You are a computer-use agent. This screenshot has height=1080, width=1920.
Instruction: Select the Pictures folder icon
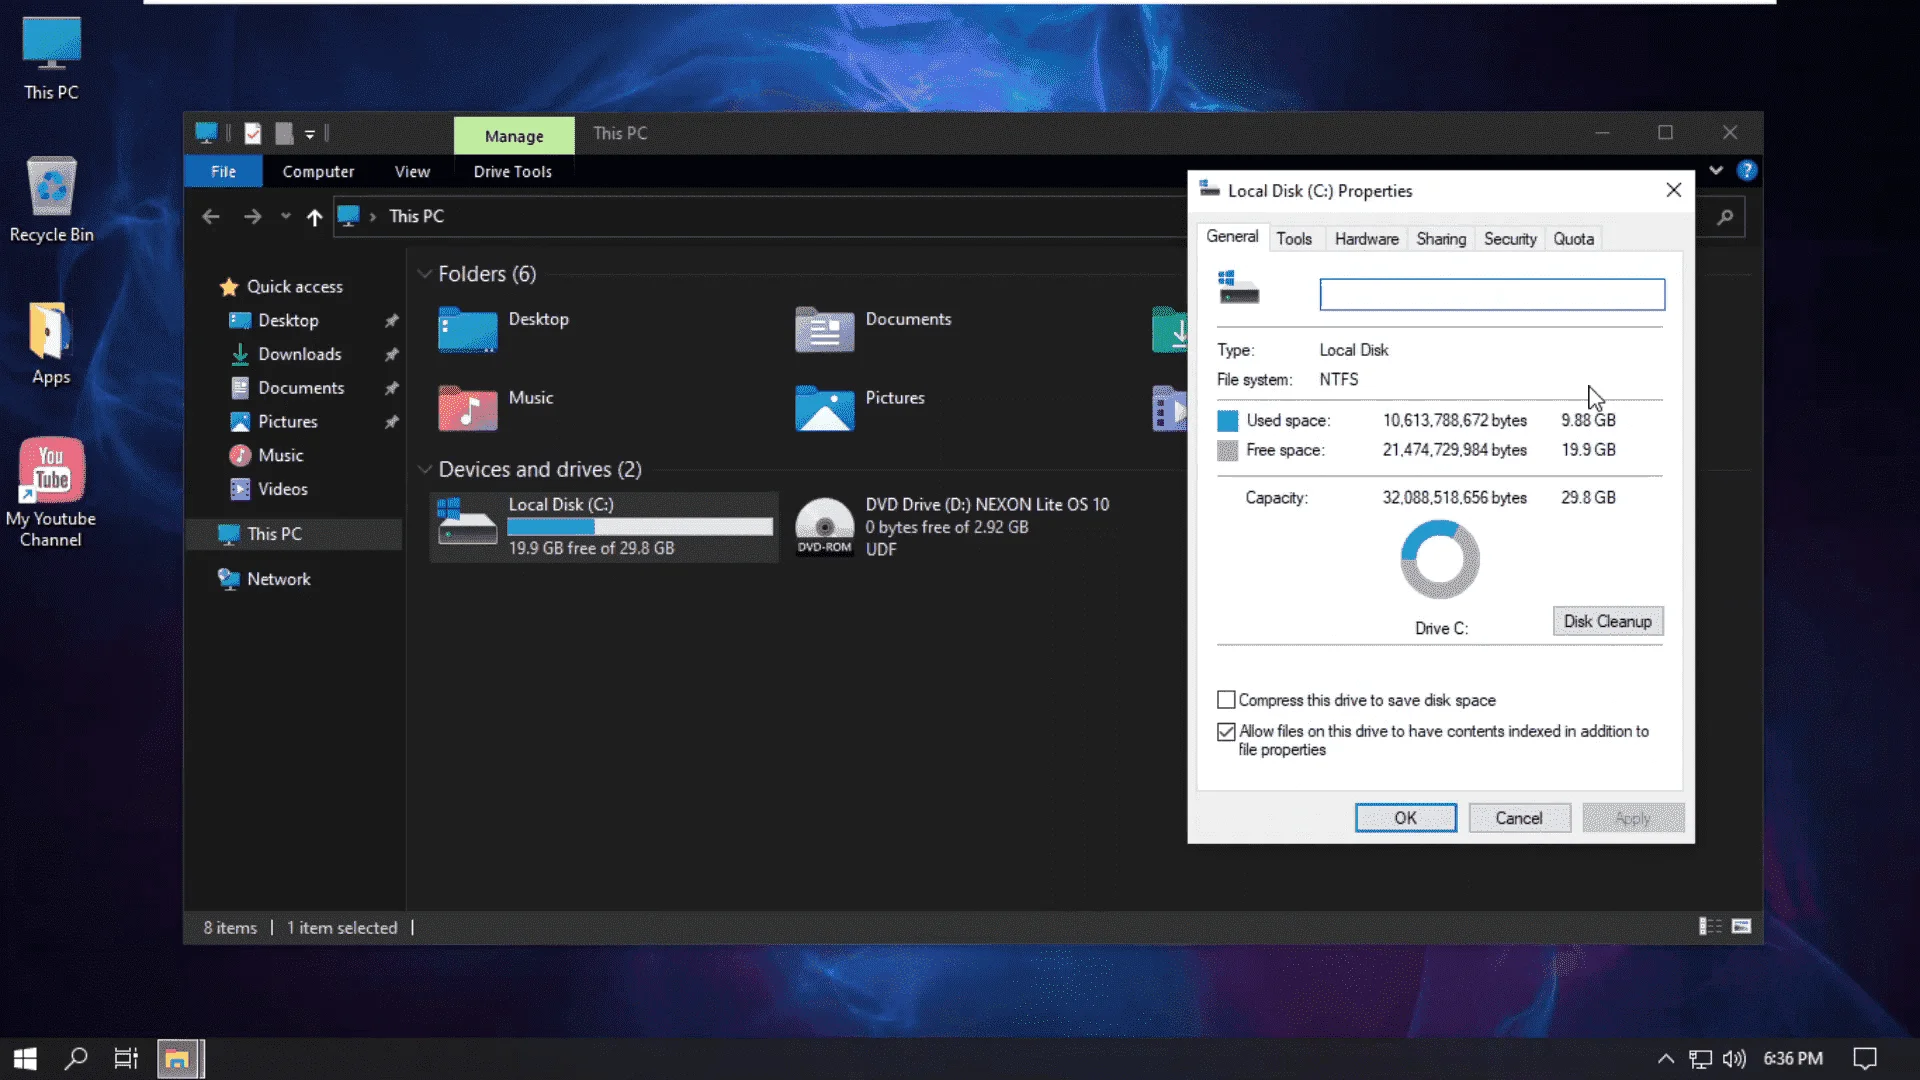pos(824,409)
